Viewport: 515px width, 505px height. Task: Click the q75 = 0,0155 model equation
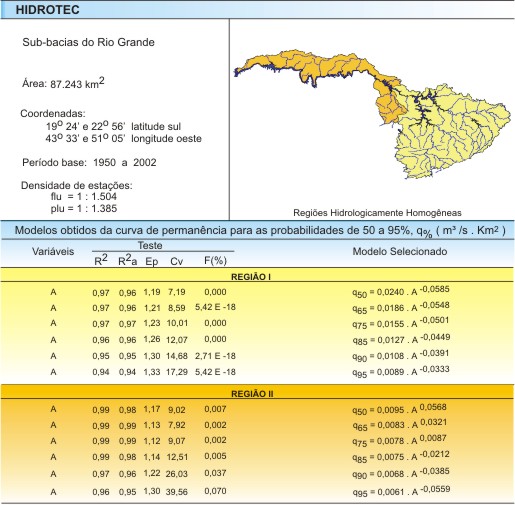pos(401,323)
